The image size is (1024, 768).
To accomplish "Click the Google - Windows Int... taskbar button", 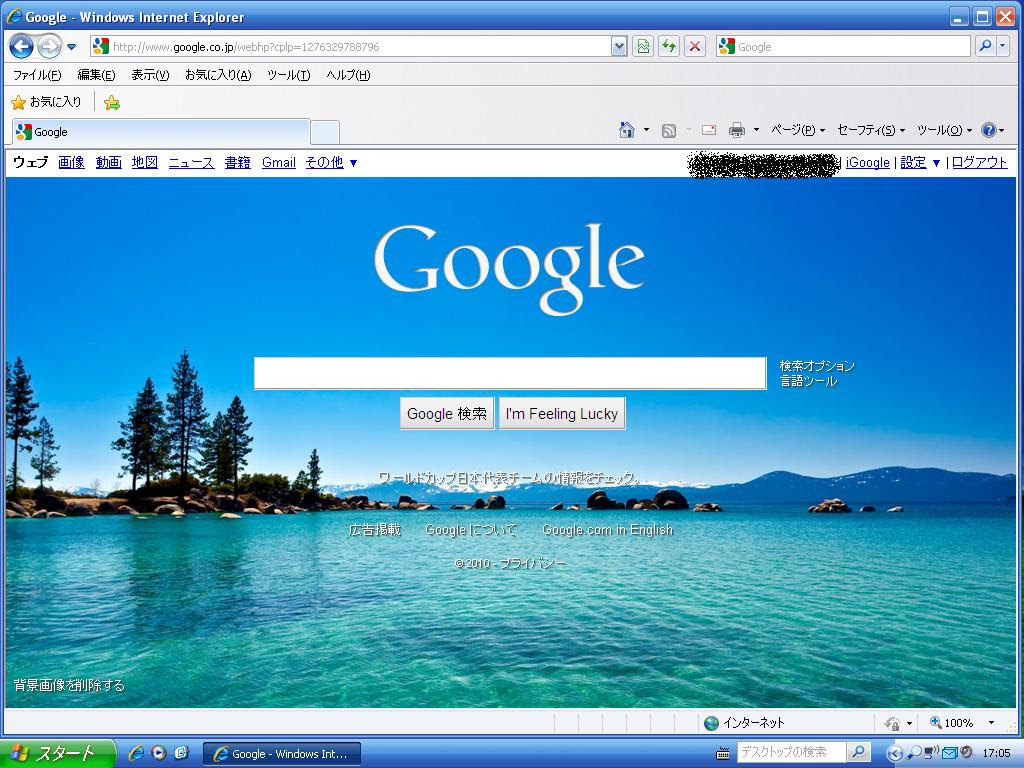I will (281, 754).
